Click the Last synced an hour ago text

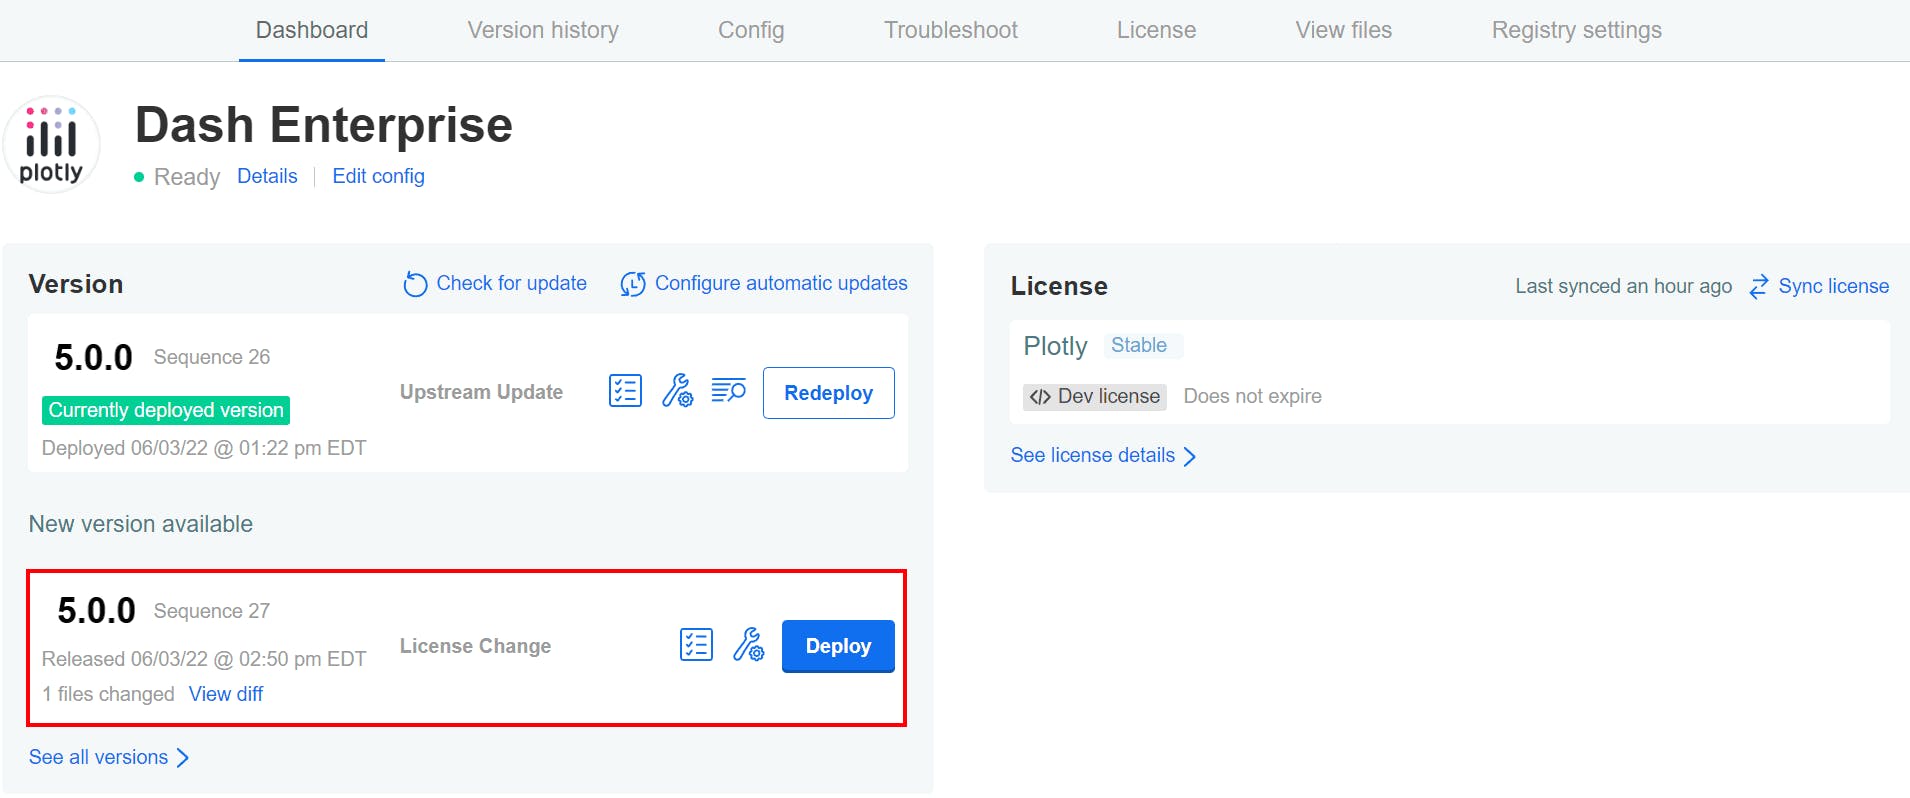click(x=1624, y=286)
